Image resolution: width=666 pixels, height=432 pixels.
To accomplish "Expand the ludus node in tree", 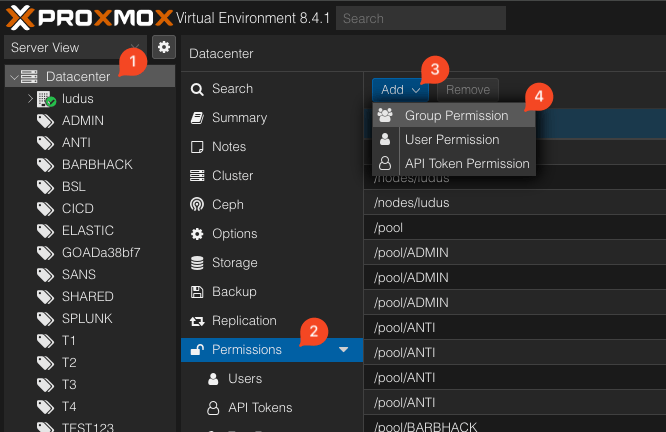I will [30, 99].
